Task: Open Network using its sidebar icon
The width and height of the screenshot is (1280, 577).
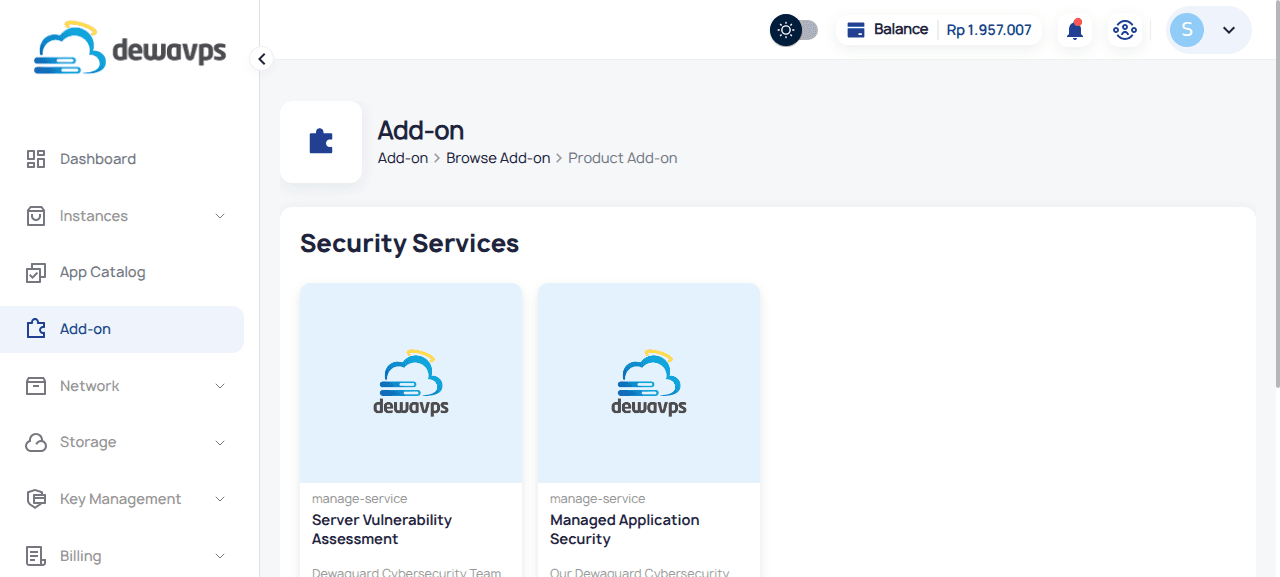Action: click(x=36, y=385)
